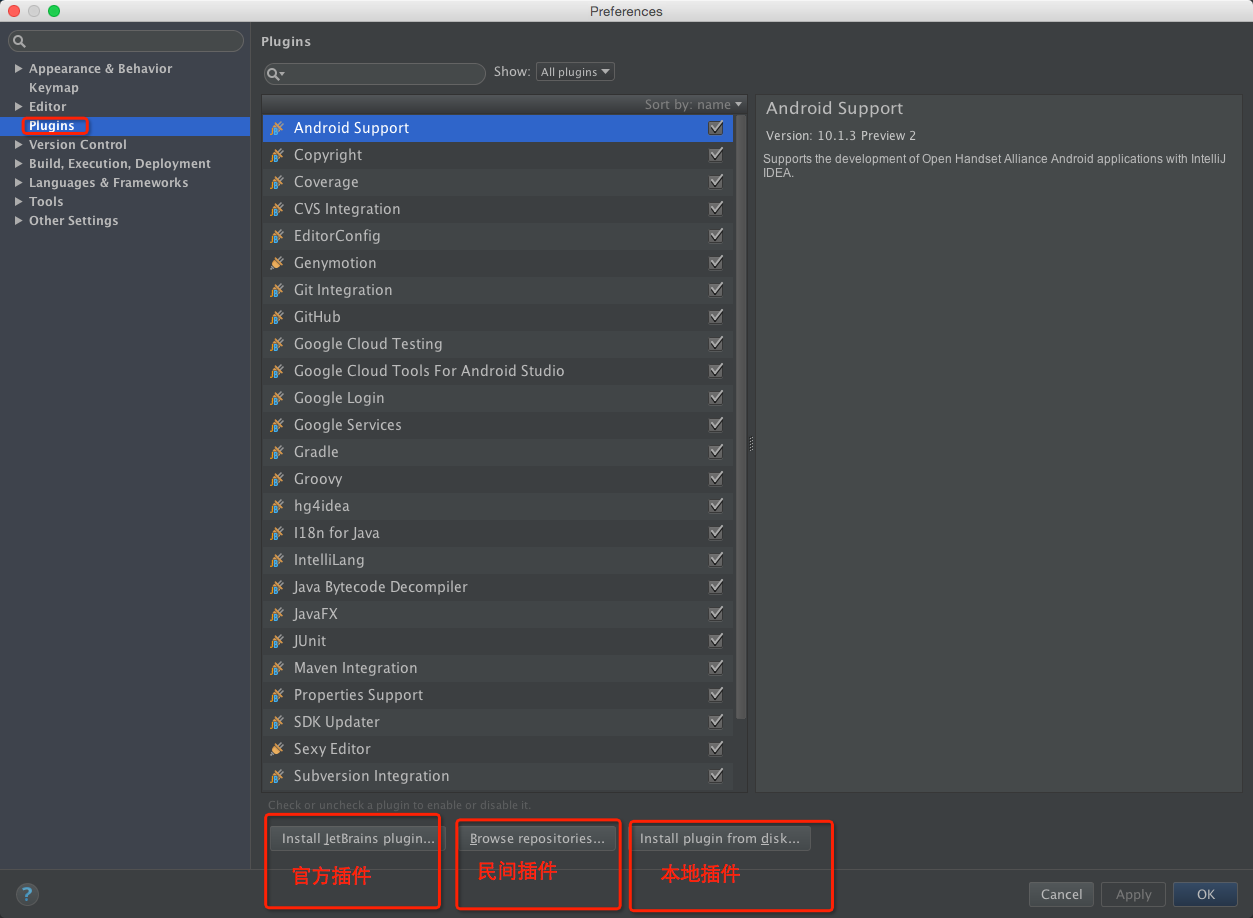Click the IntelliLang plugin icon
Viewport: 1253px width, 918px height.
click(277, 560)
